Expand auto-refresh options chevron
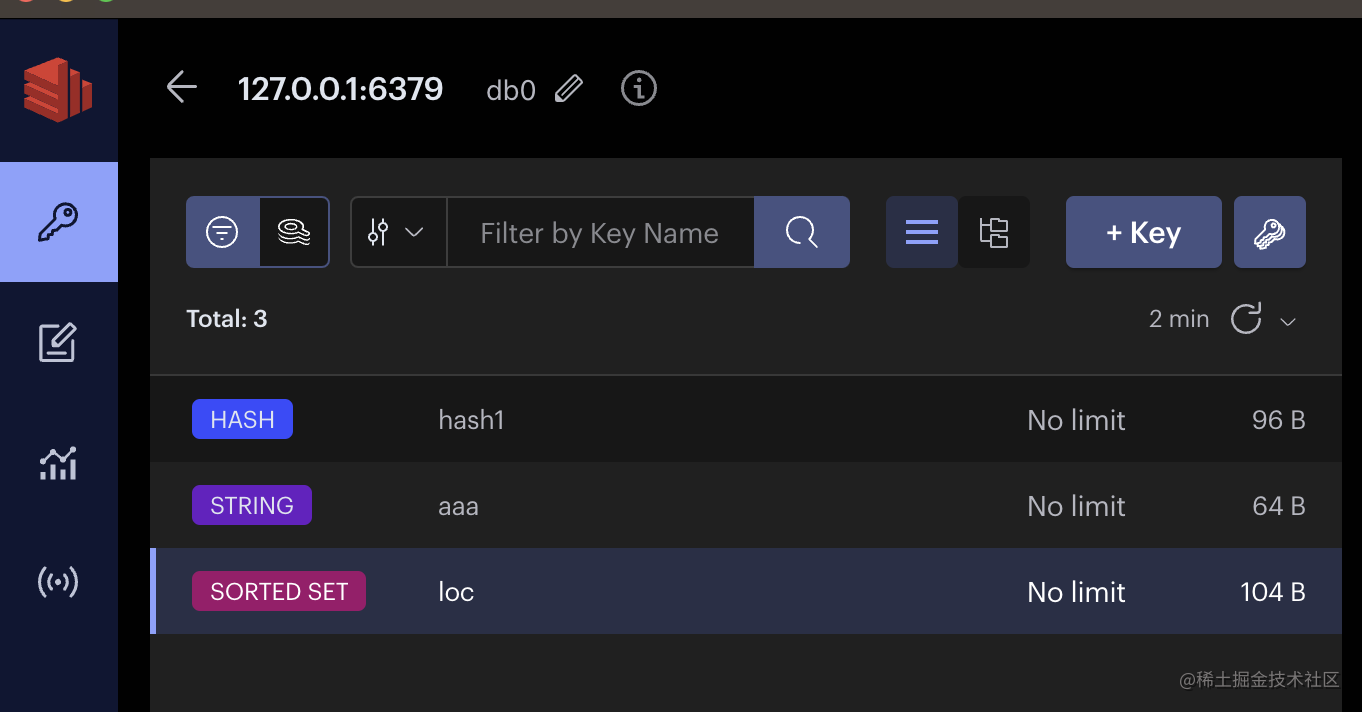 click(1288, 321)
